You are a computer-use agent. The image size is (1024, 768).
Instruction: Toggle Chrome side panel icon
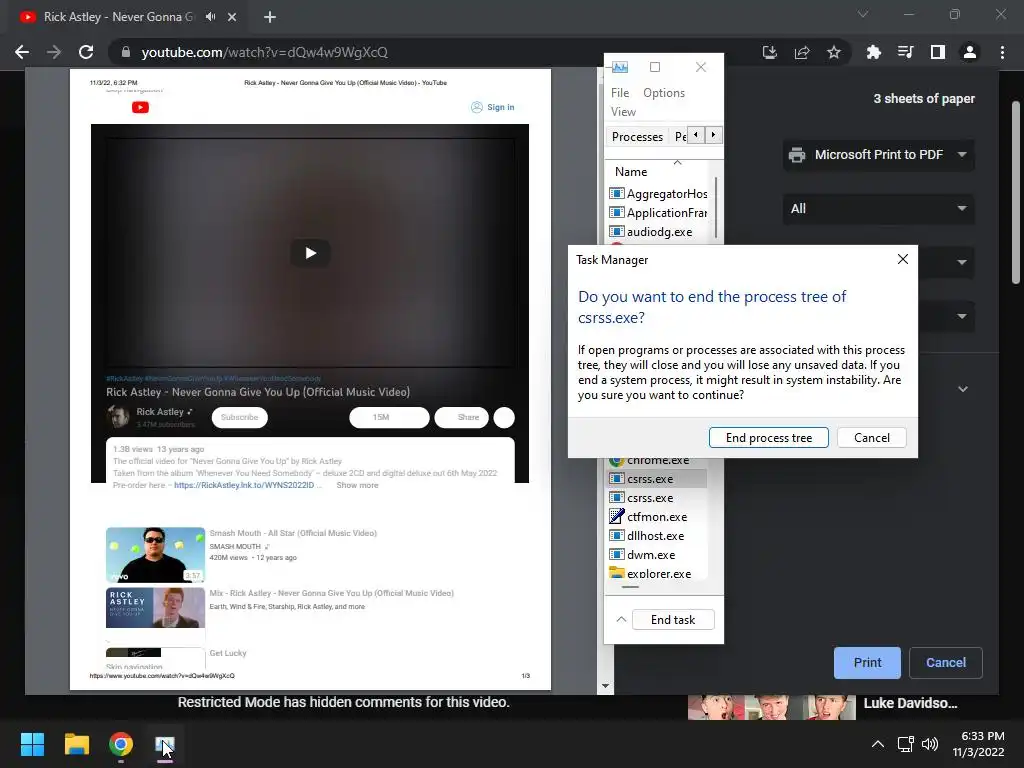(x=938, y=52)
